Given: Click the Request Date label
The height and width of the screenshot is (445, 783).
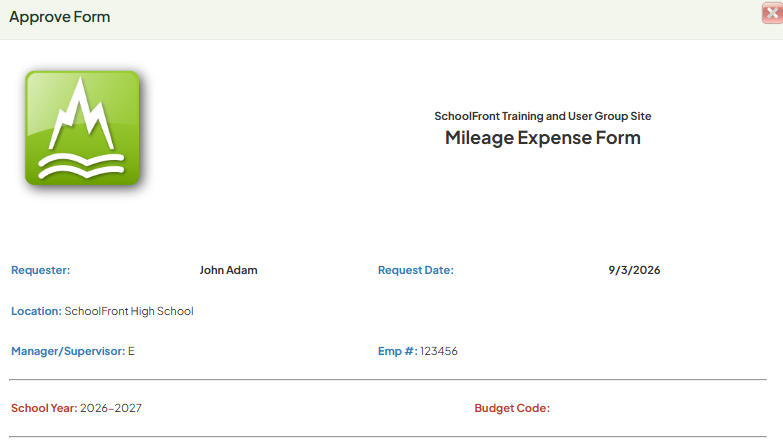Looking at the screenshot, I should (415, 270).
